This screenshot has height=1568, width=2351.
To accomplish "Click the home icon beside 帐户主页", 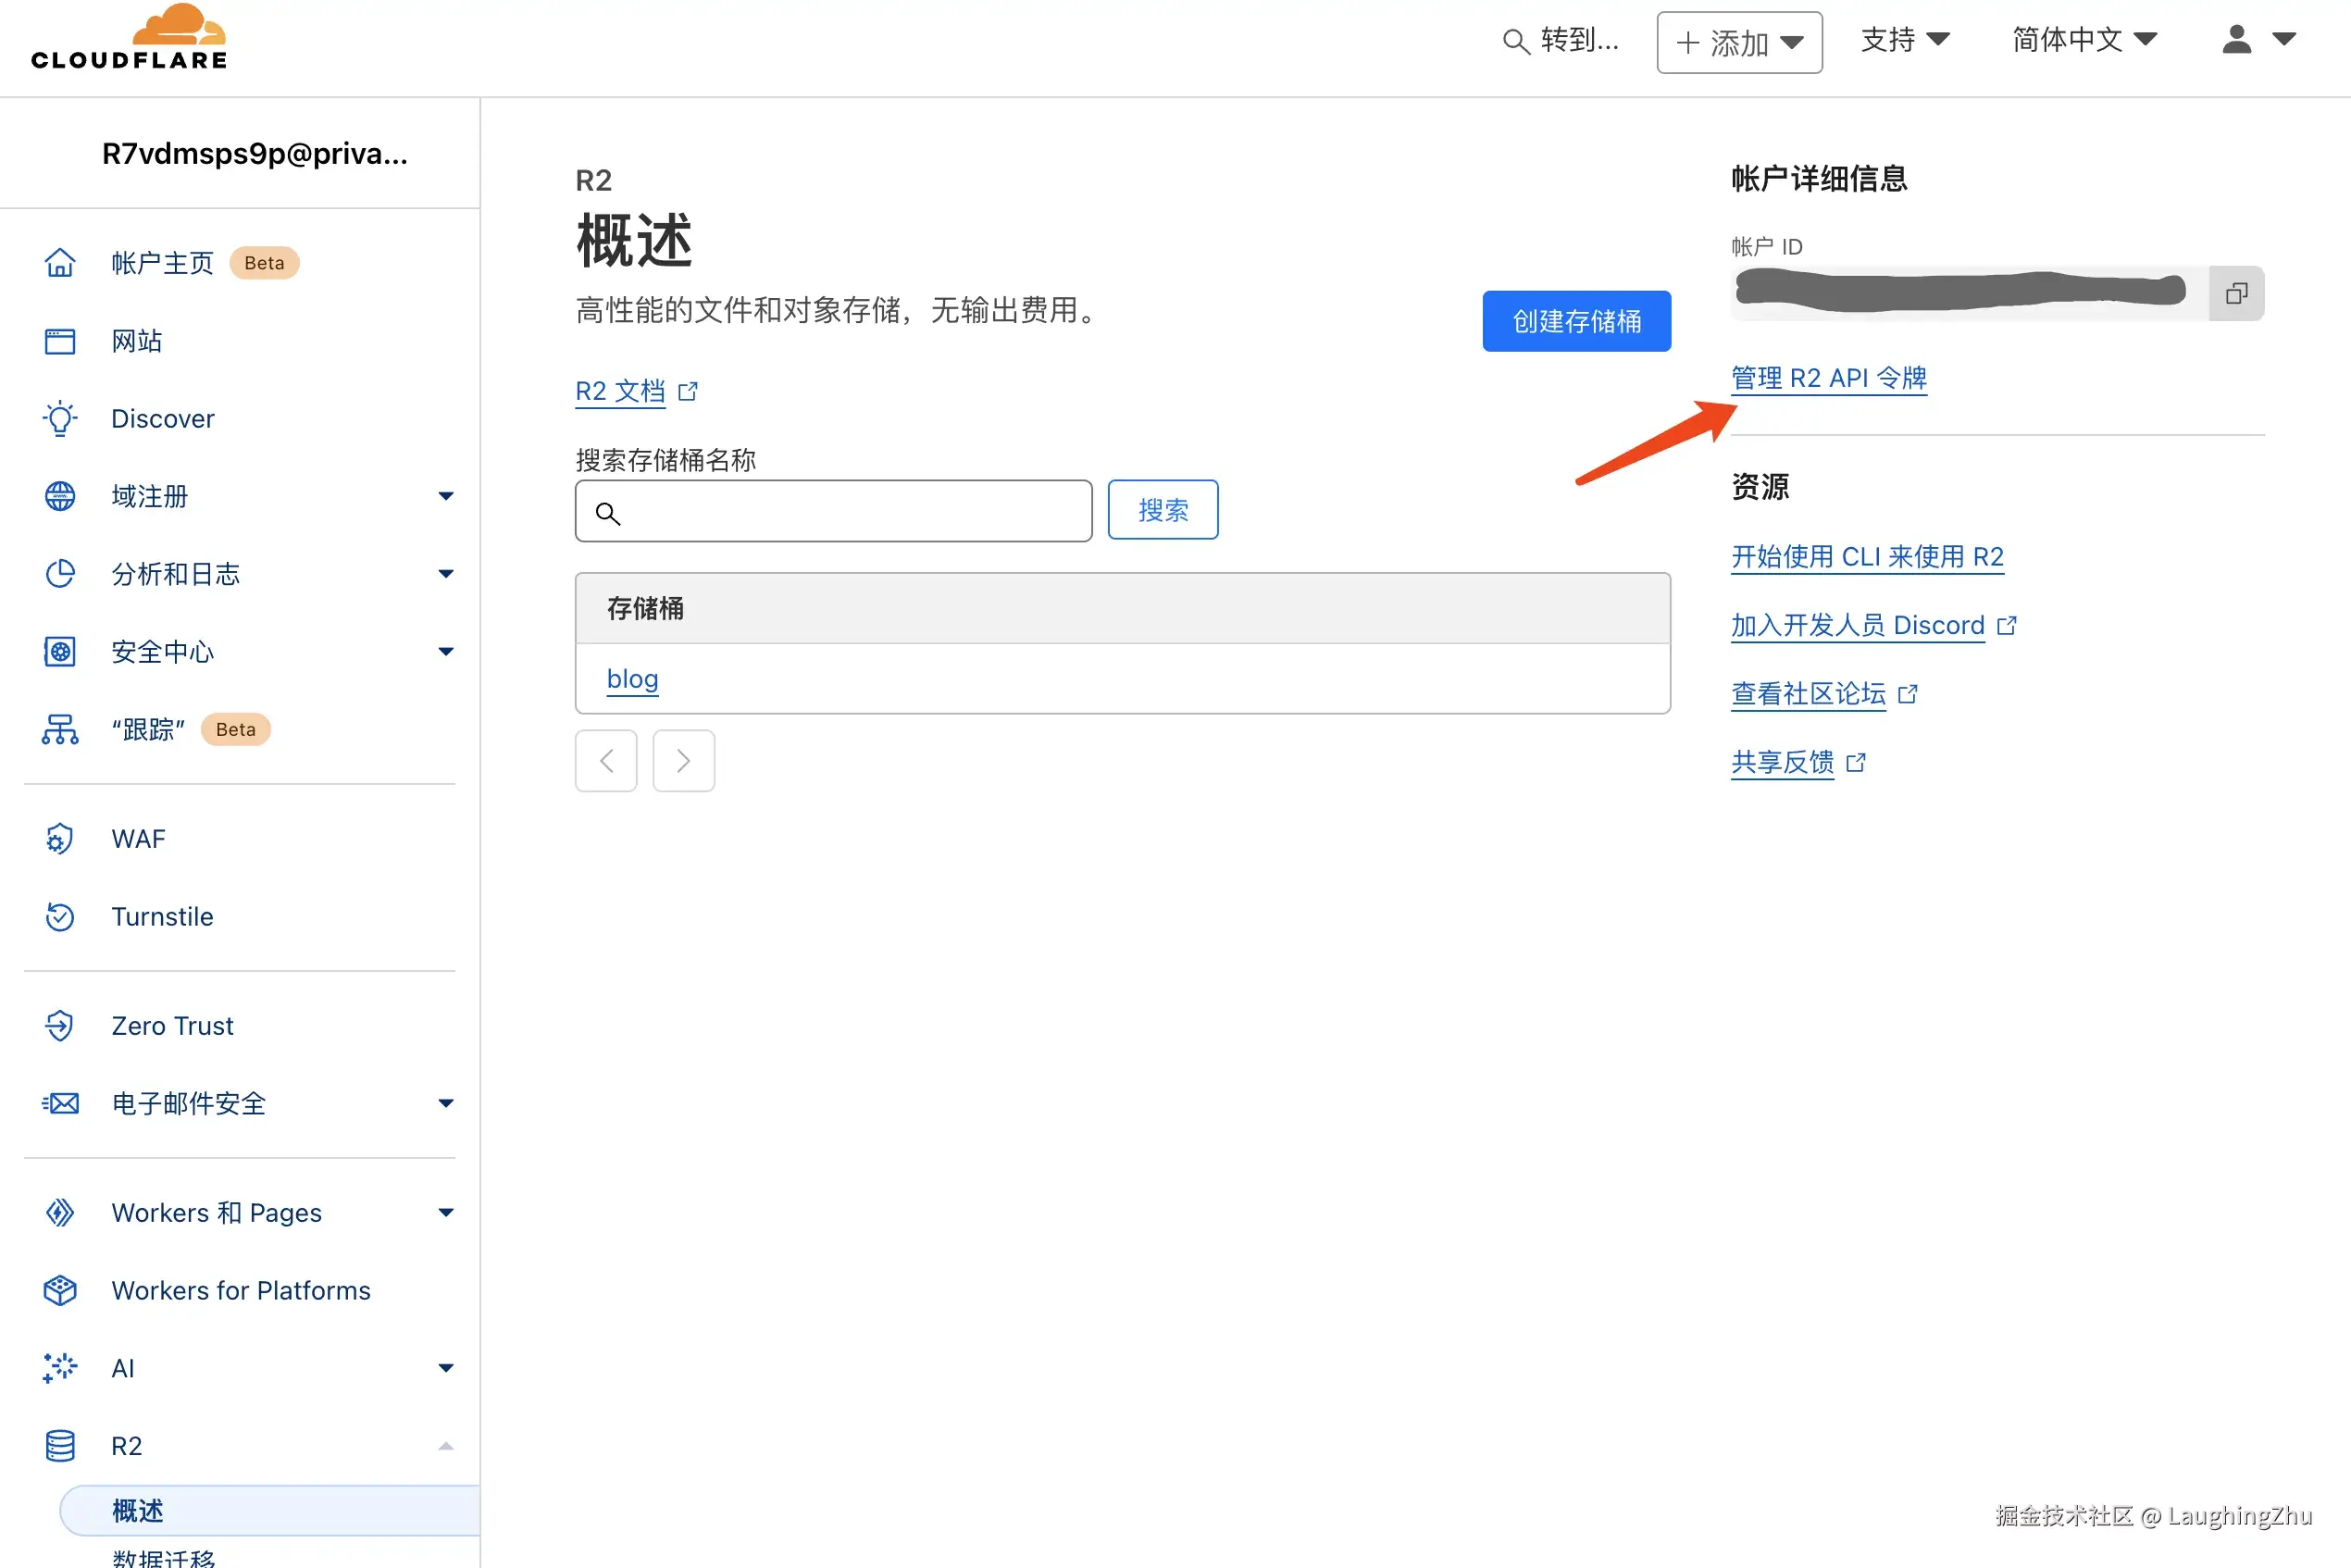I will (60, 263).
